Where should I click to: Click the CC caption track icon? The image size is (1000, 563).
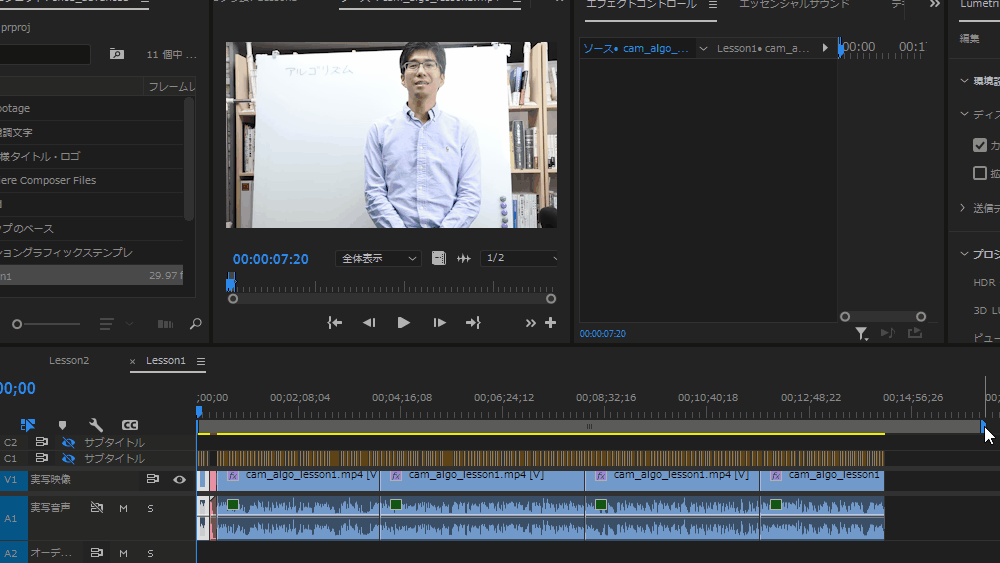[x=130, y=425]
